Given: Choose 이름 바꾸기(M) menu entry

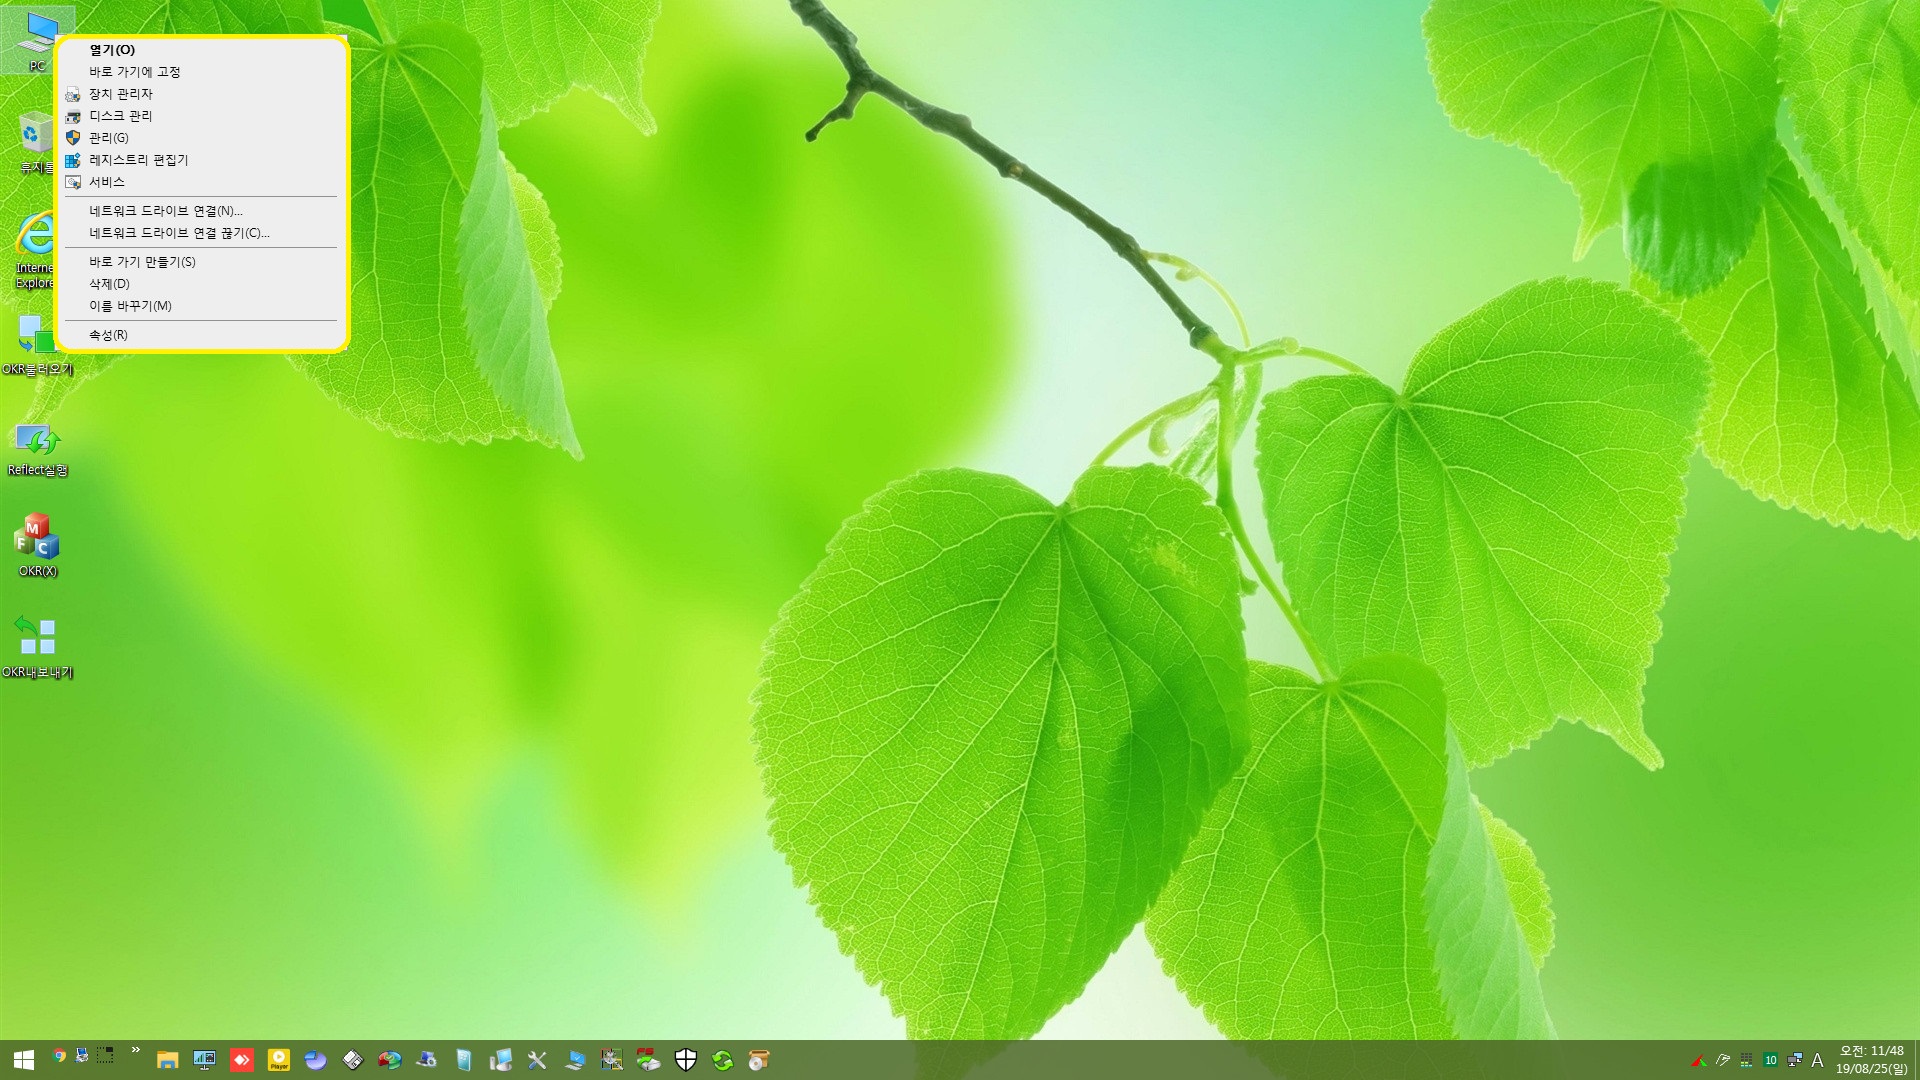Looking at the screenshot, I should click(x=201, y=306).
